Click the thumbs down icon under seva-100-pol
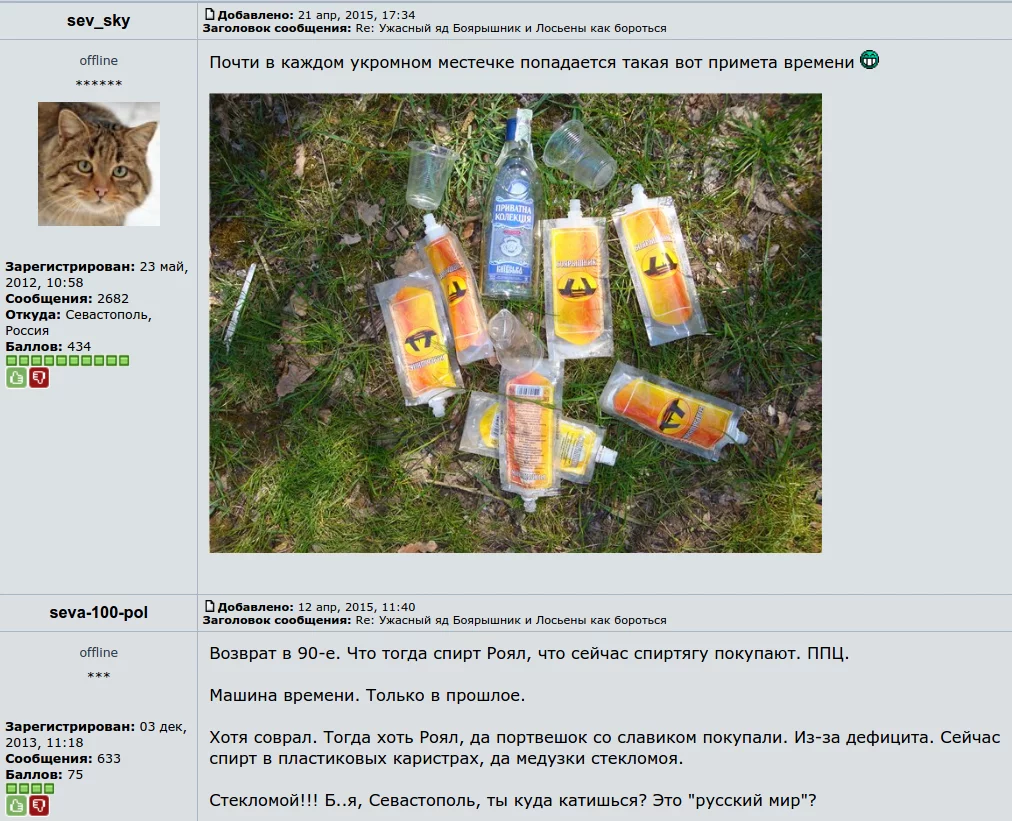 [39, 806]
